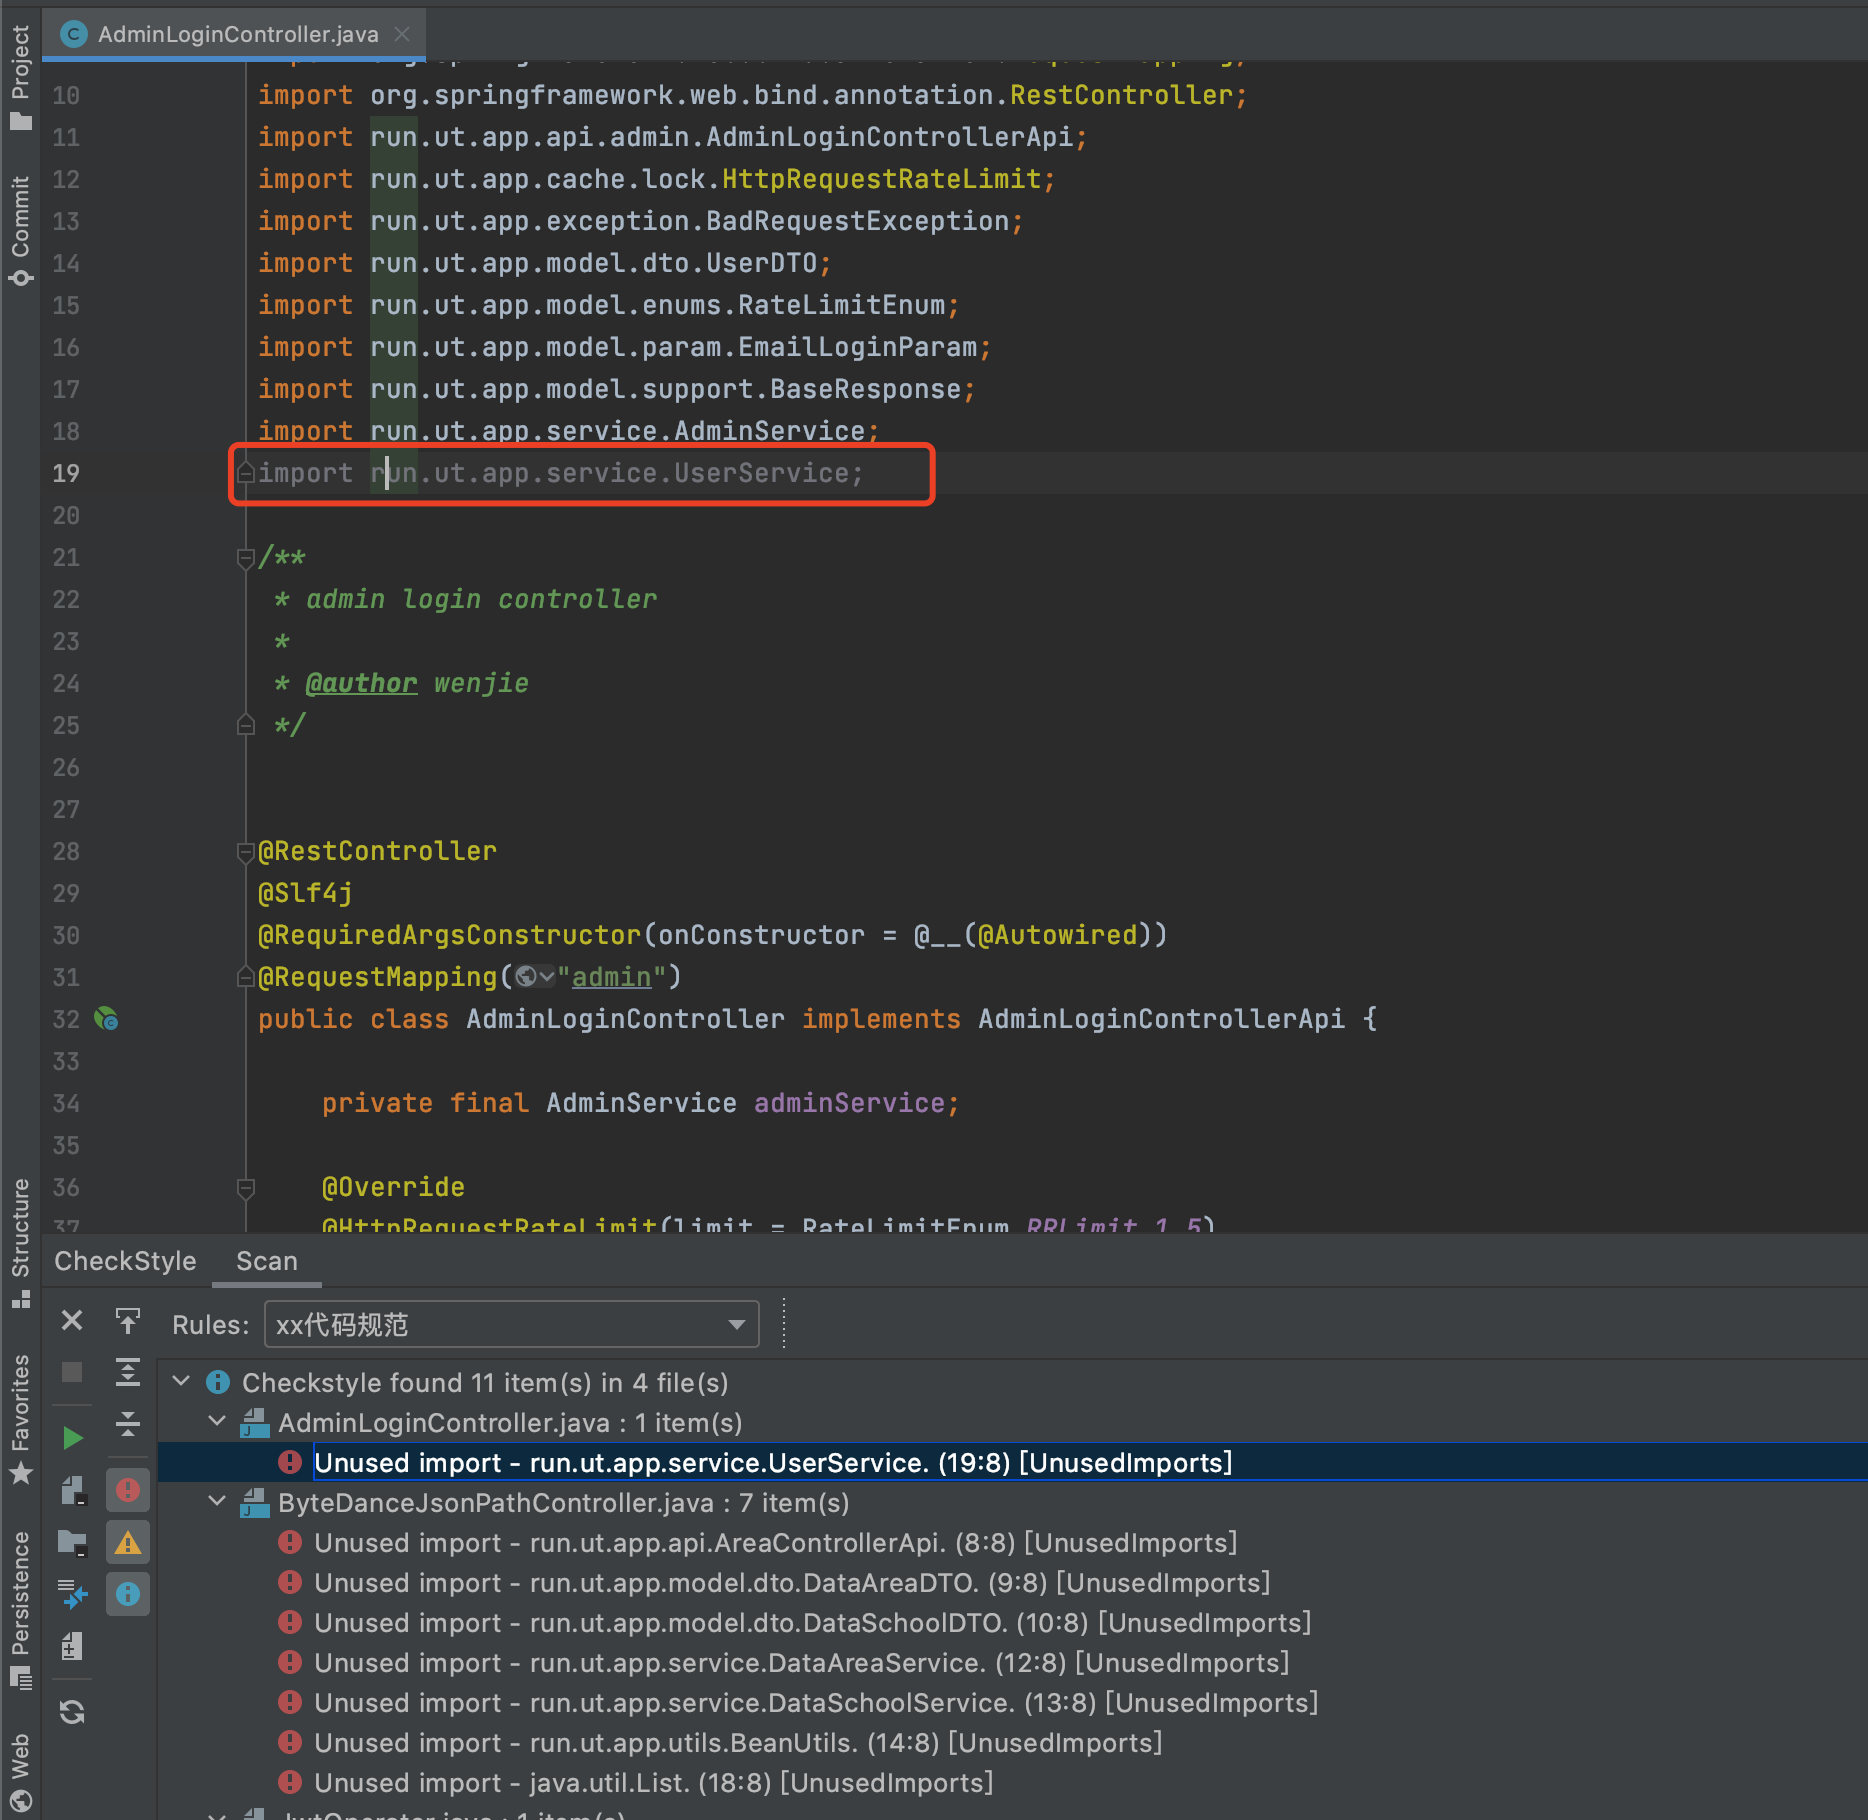This screenshot has height=1820, width=1868.
Task: Fold the method at line 36
Action: click(x=246, y=1188)
